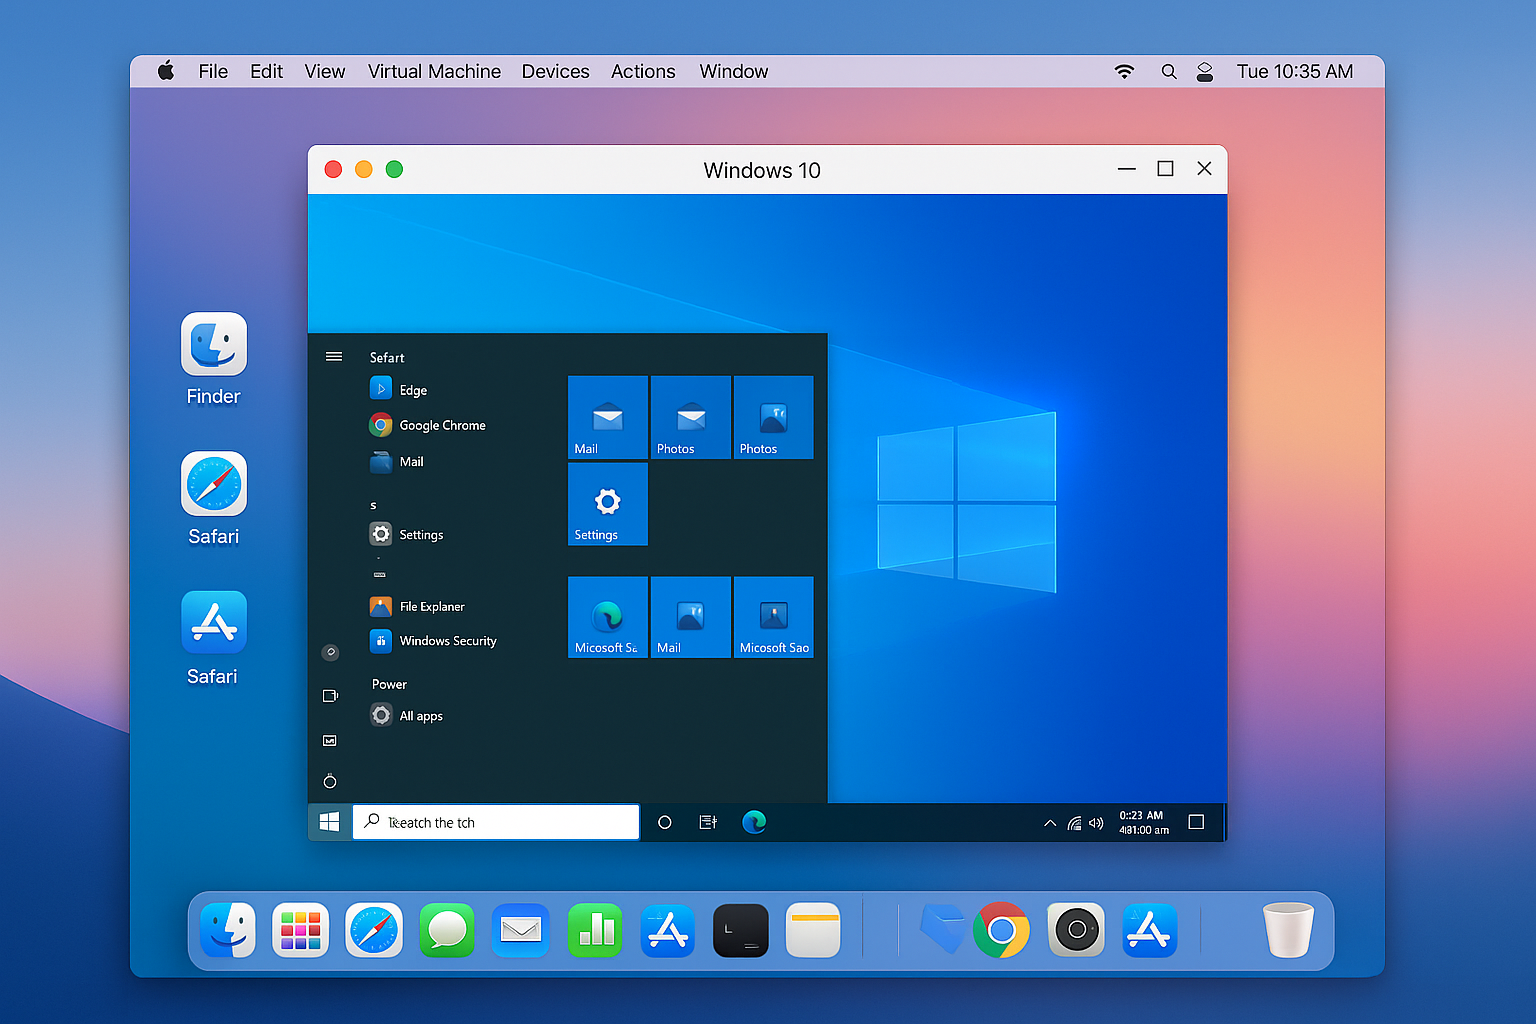Open Spotlight search in the menu bar

point(1168,71)
